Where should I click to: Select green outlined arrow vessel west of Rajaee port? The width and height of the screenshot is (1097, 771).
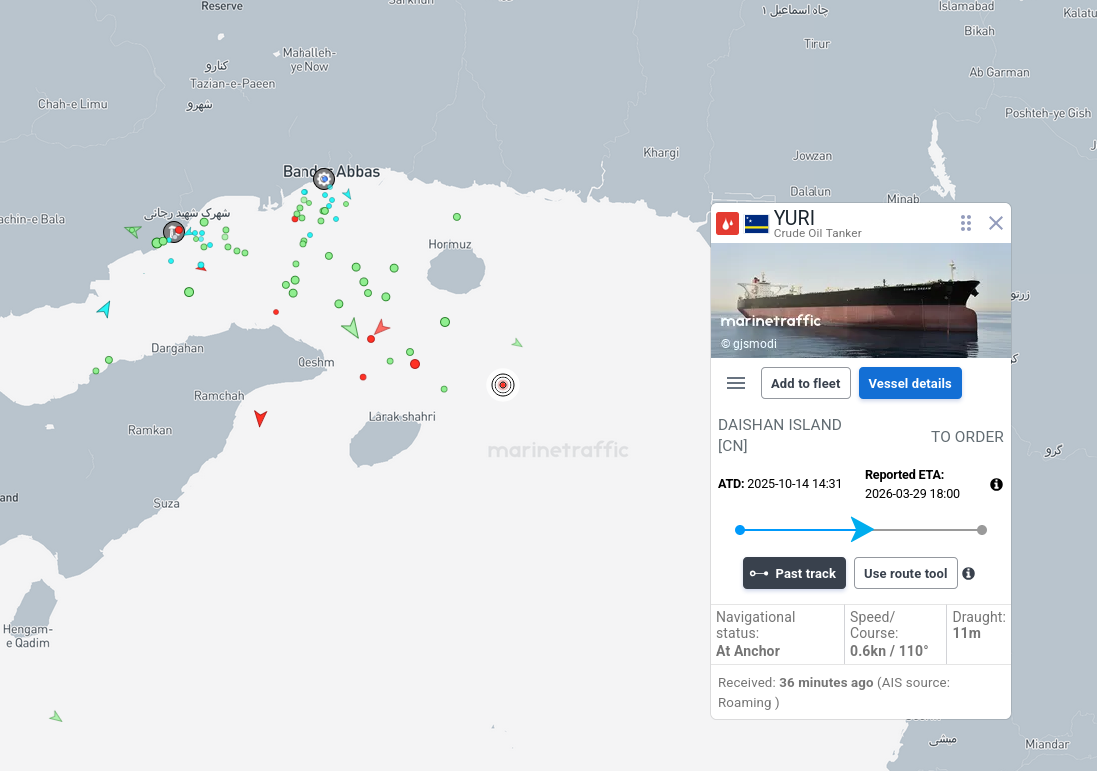coord(132,230)
